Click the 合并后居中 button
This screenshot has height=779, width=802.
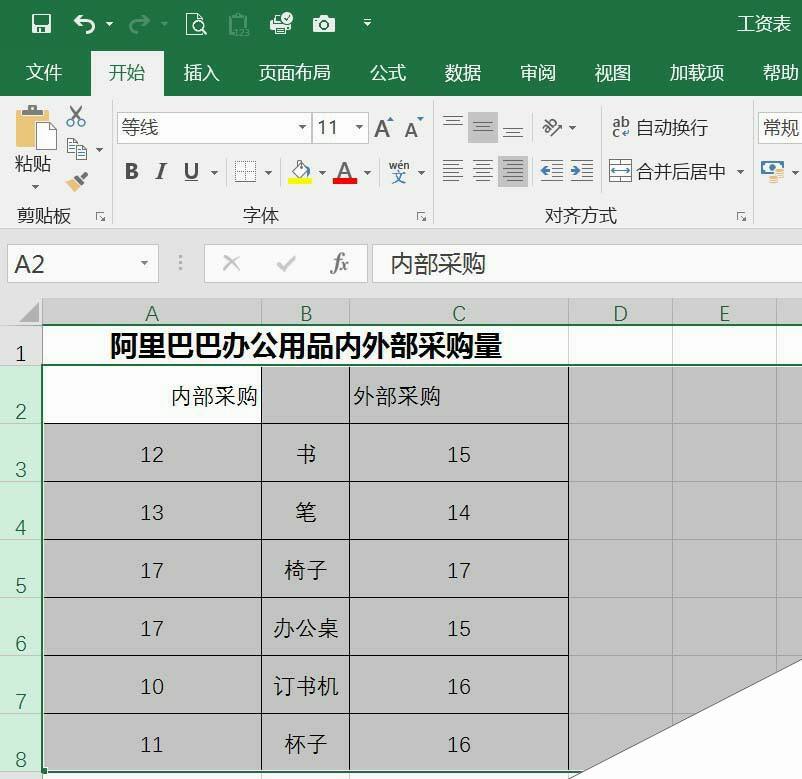(667, 171)
